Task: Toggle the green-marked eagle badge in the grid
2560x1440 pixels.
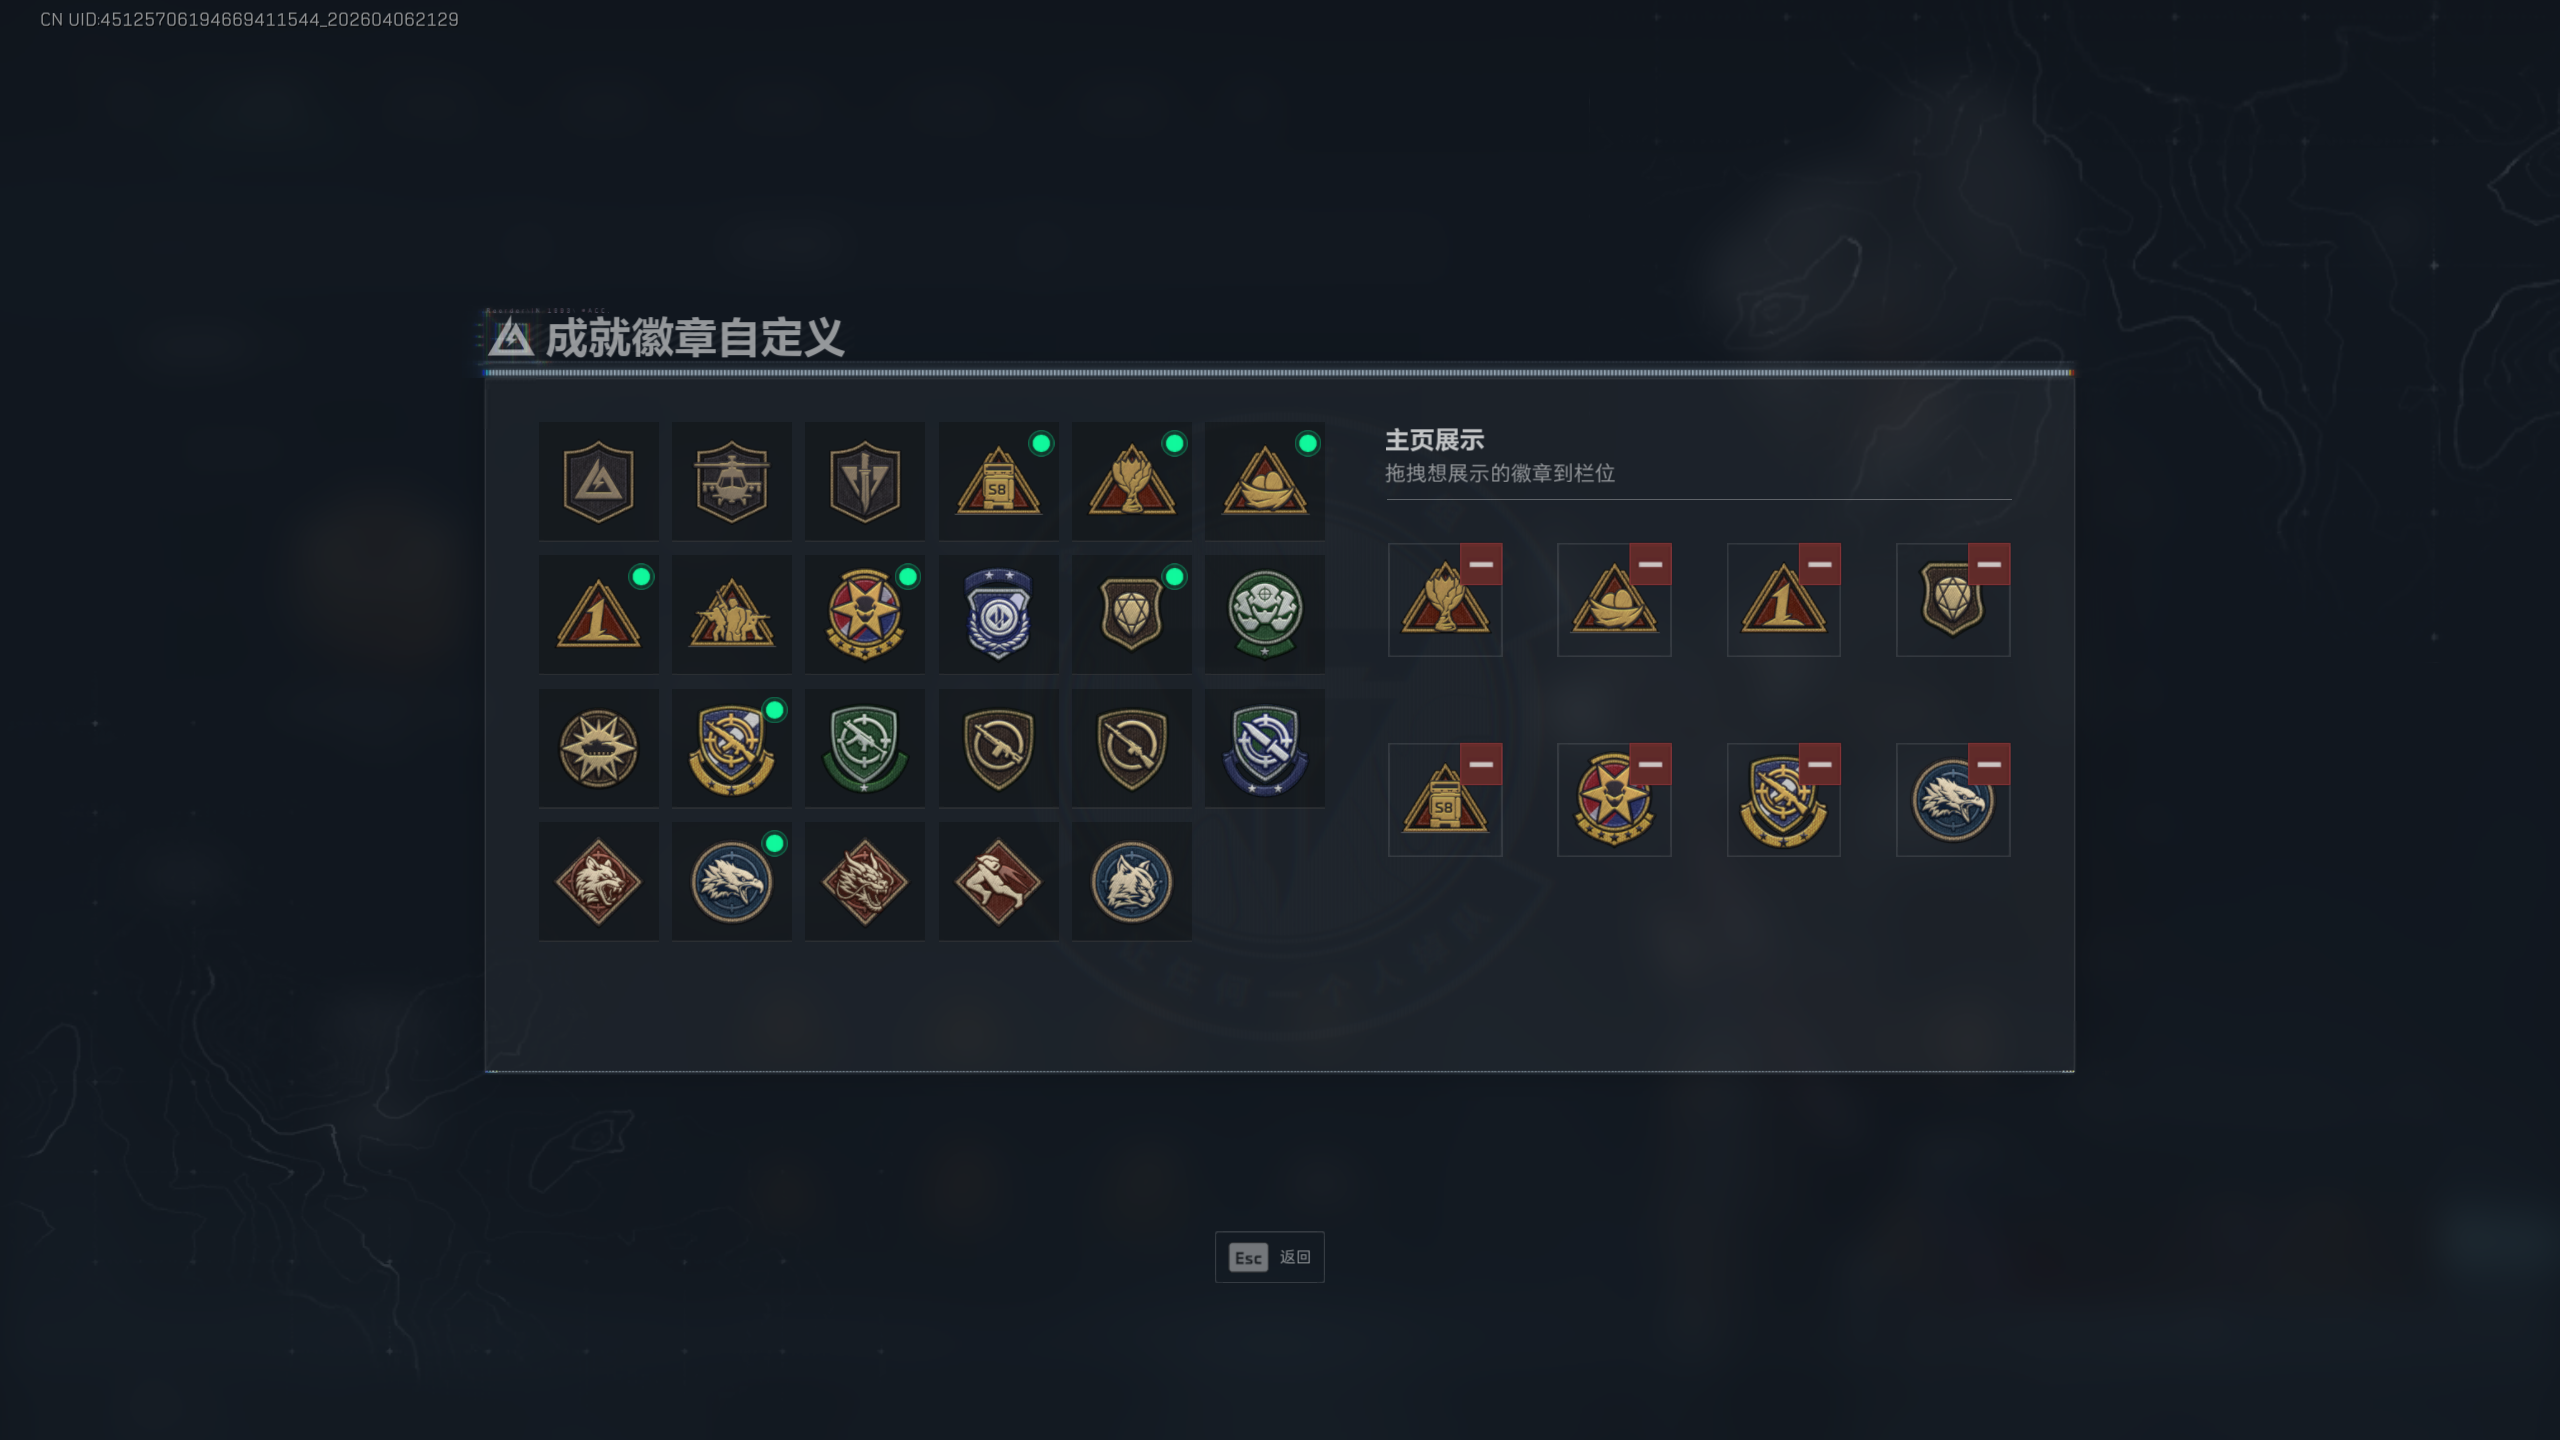Action: tap(731, 881)
